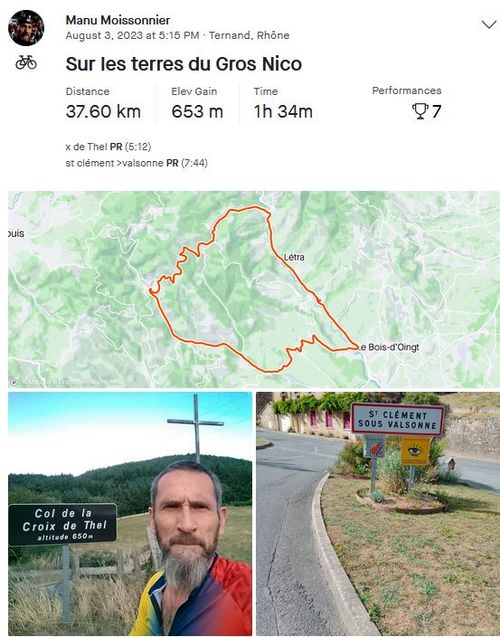Open the x de Thel PR segment
The width and height of the screenshot is (500, 637).
108,146
